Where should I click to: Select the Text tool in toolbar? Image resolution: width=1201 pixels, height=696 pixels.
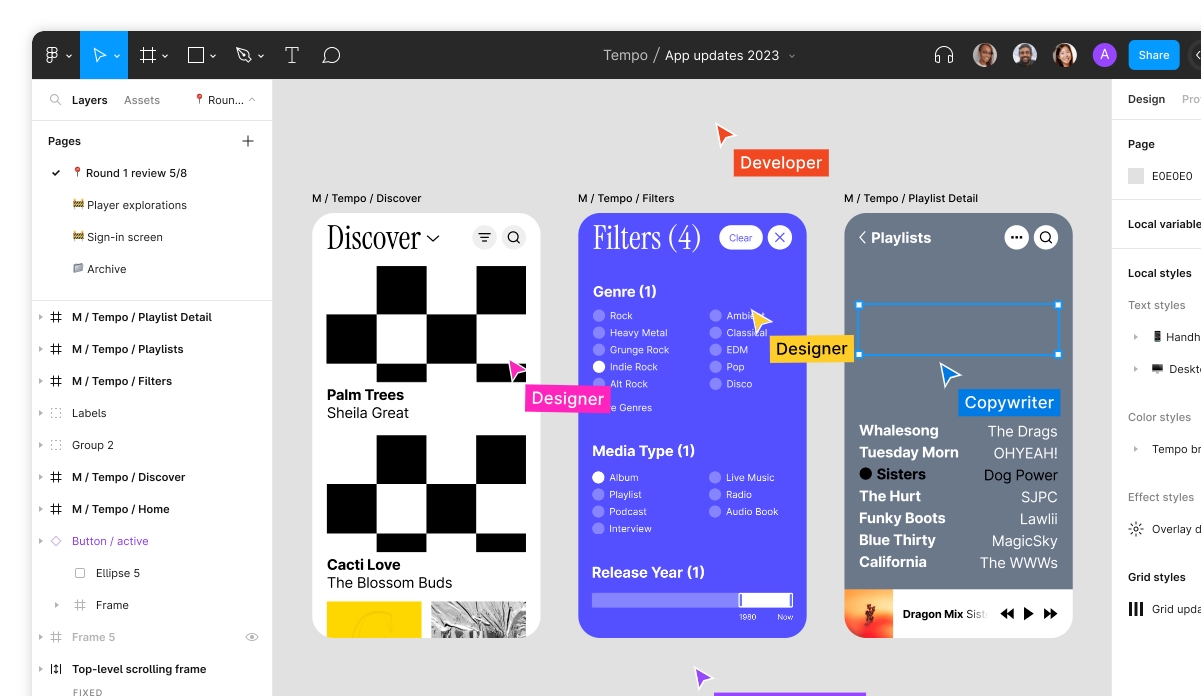coord(292,55)
